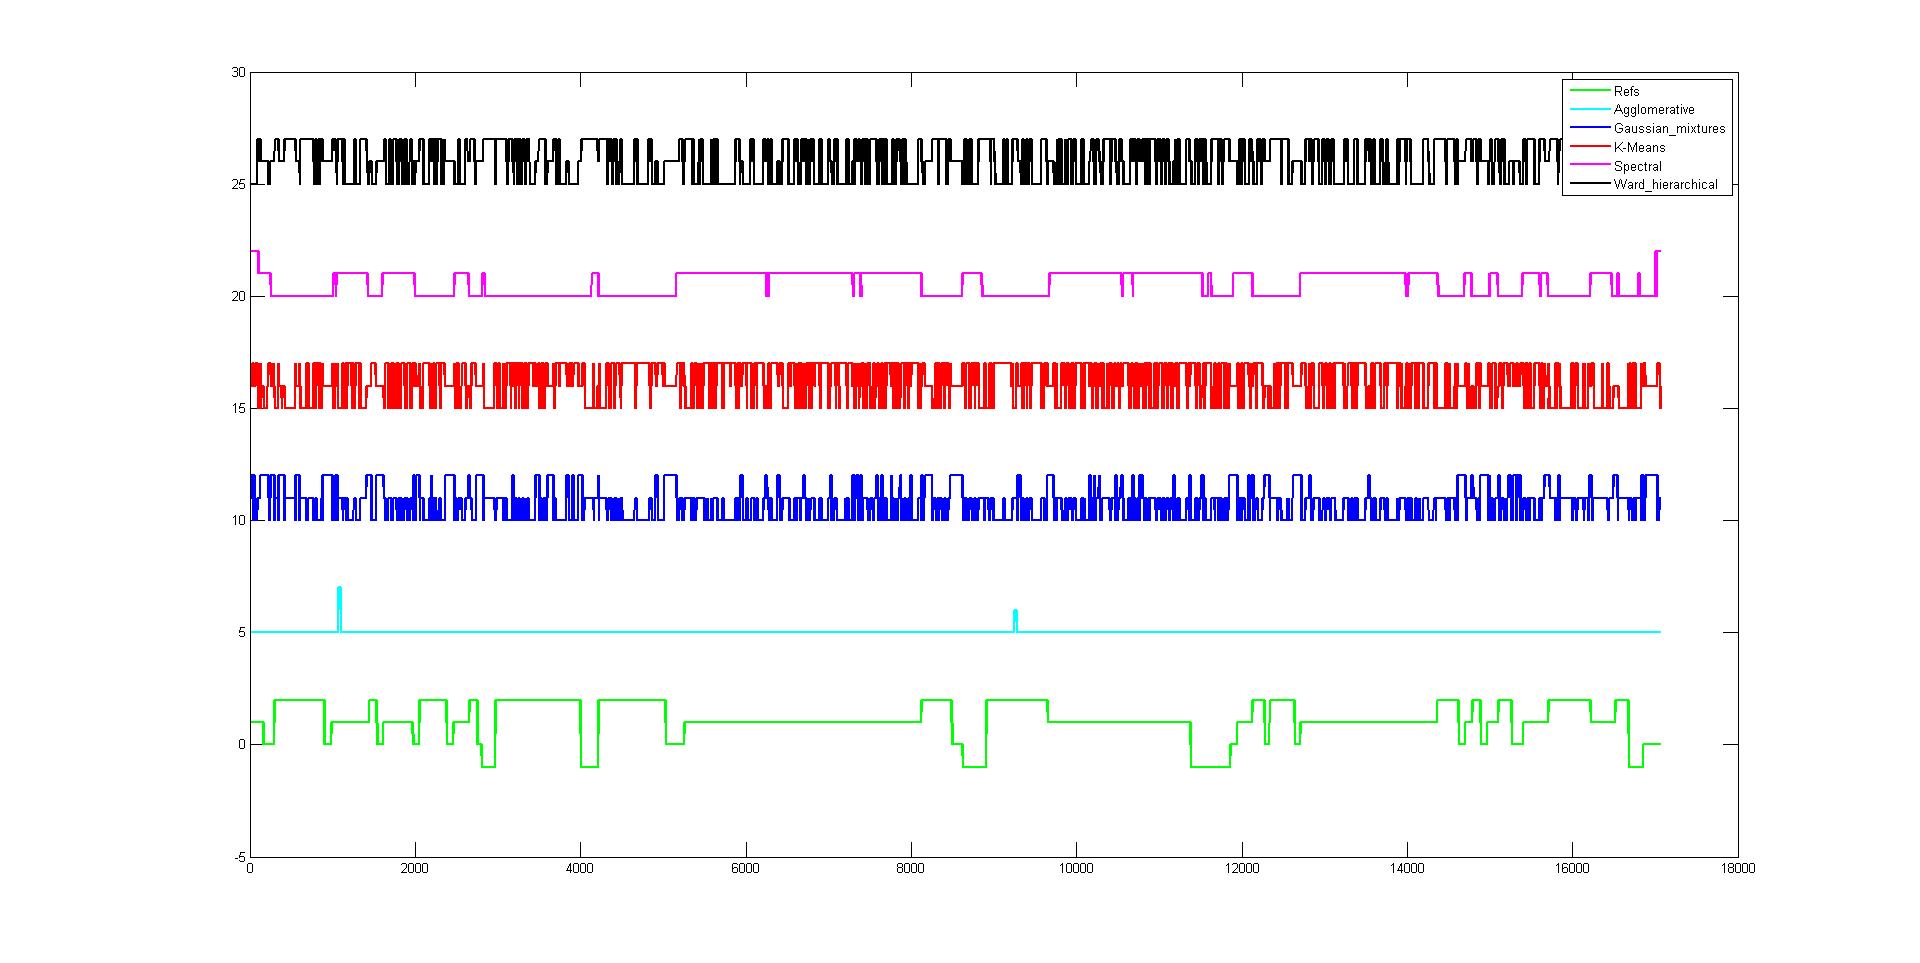Click the Refs legend label
The height and width of the screenshot is (963, 1920).
[x=1626, y=91]
